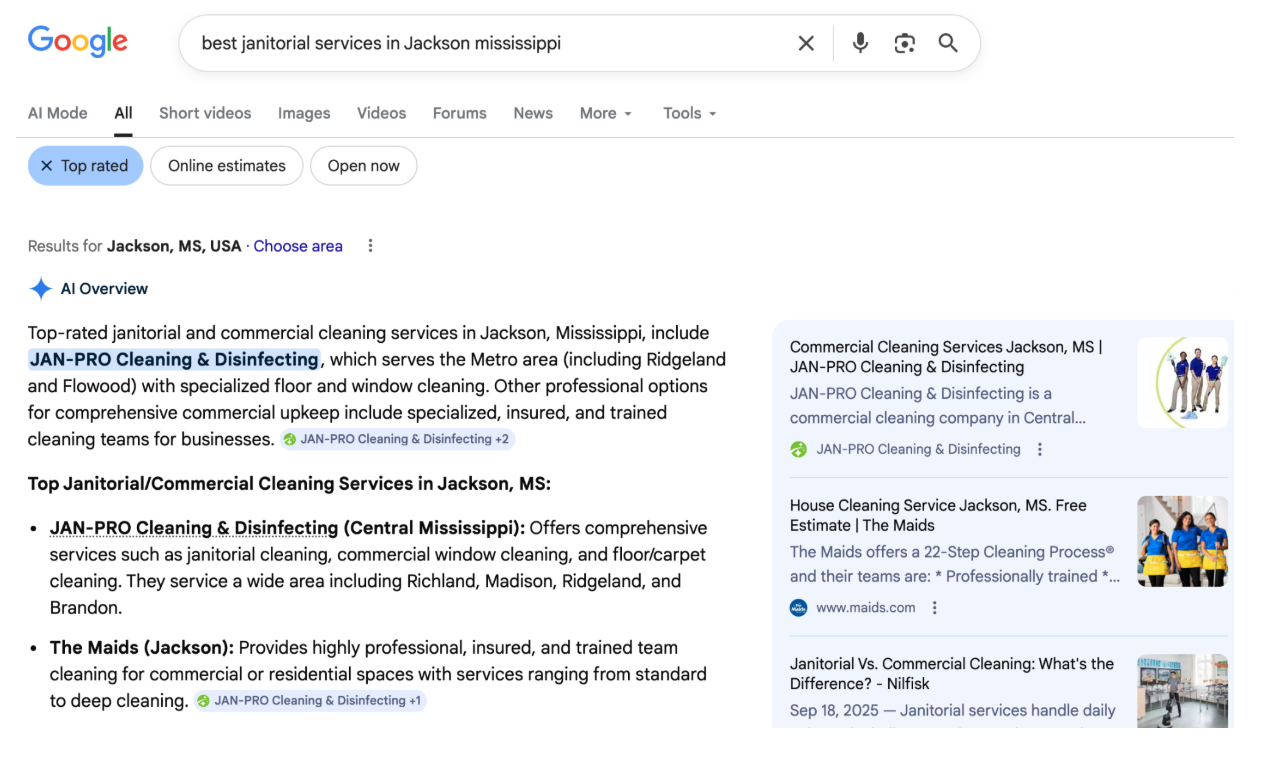The height and width of the screenshot is (764, 1288).
Task: Click the magnifying glass search button
Action: 948,43
